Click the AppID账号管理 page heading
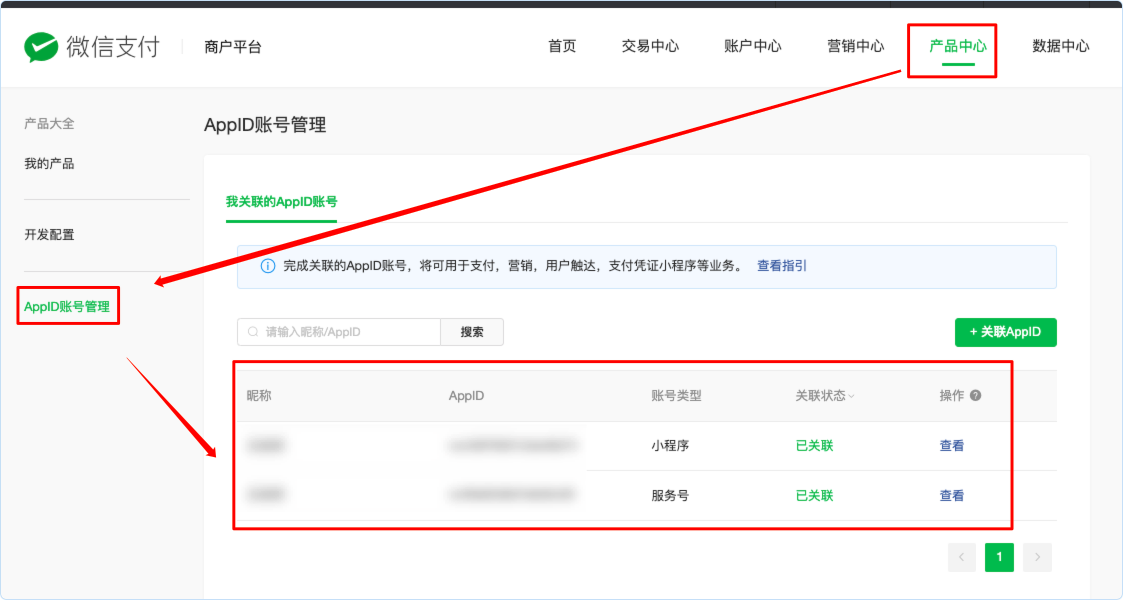This screenshot has height=600, width=1123. (x=265, y=125)
